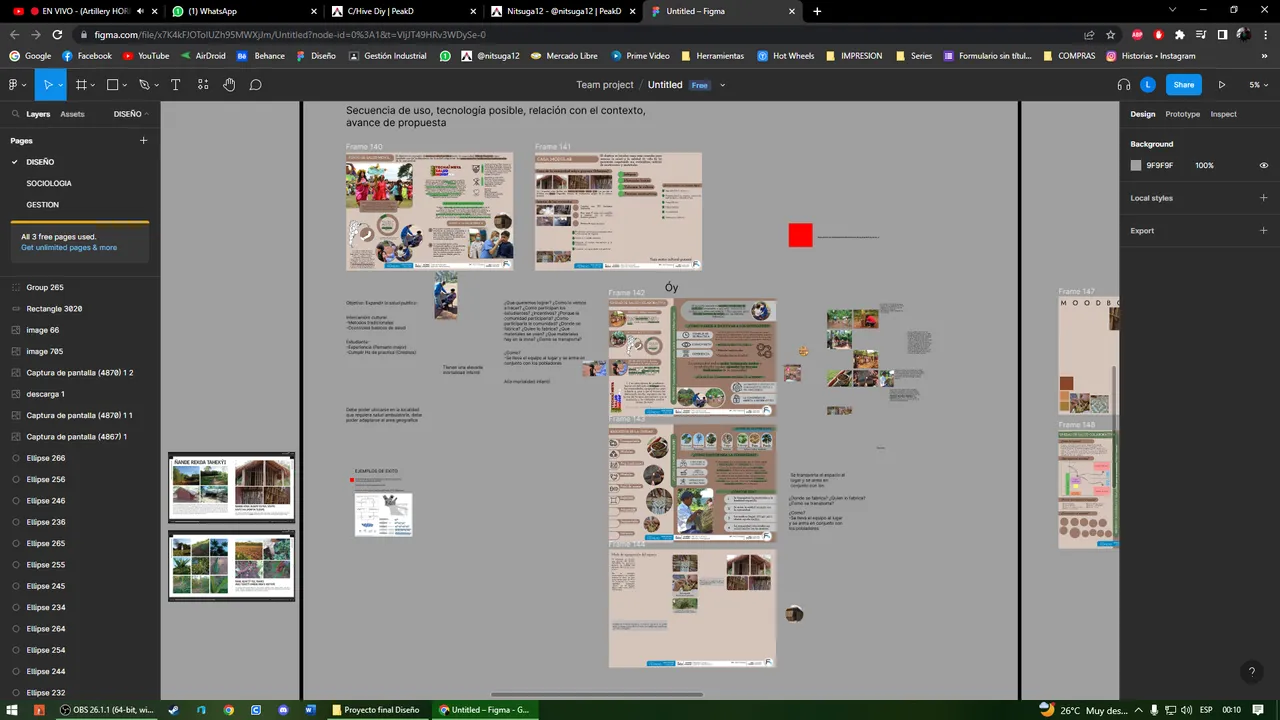Toggle background color visibility eye

click(x=1264, y=165)
